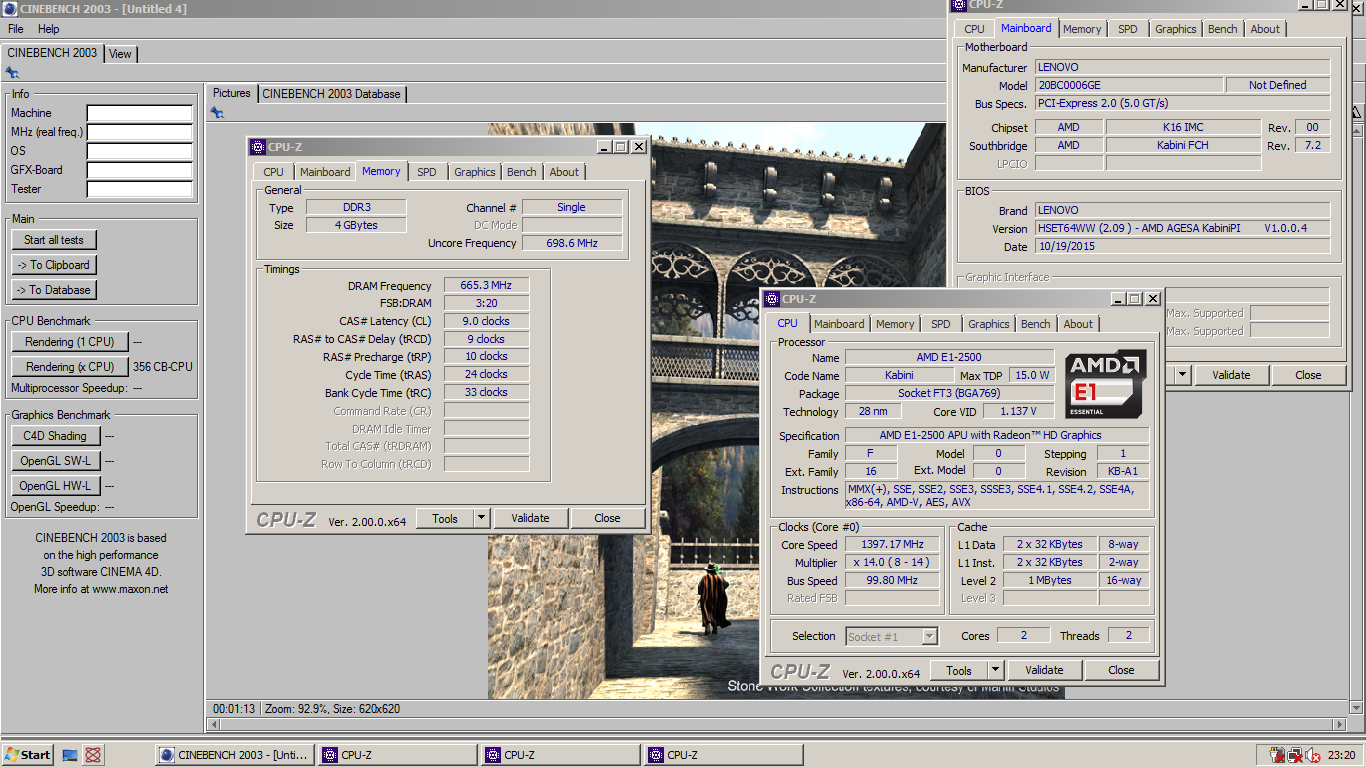Click the CPU-Z icon in the Memory window title bar
The width and height of the screenshot is (1366, 768).
pyautogui.click(x=258, y=147)
